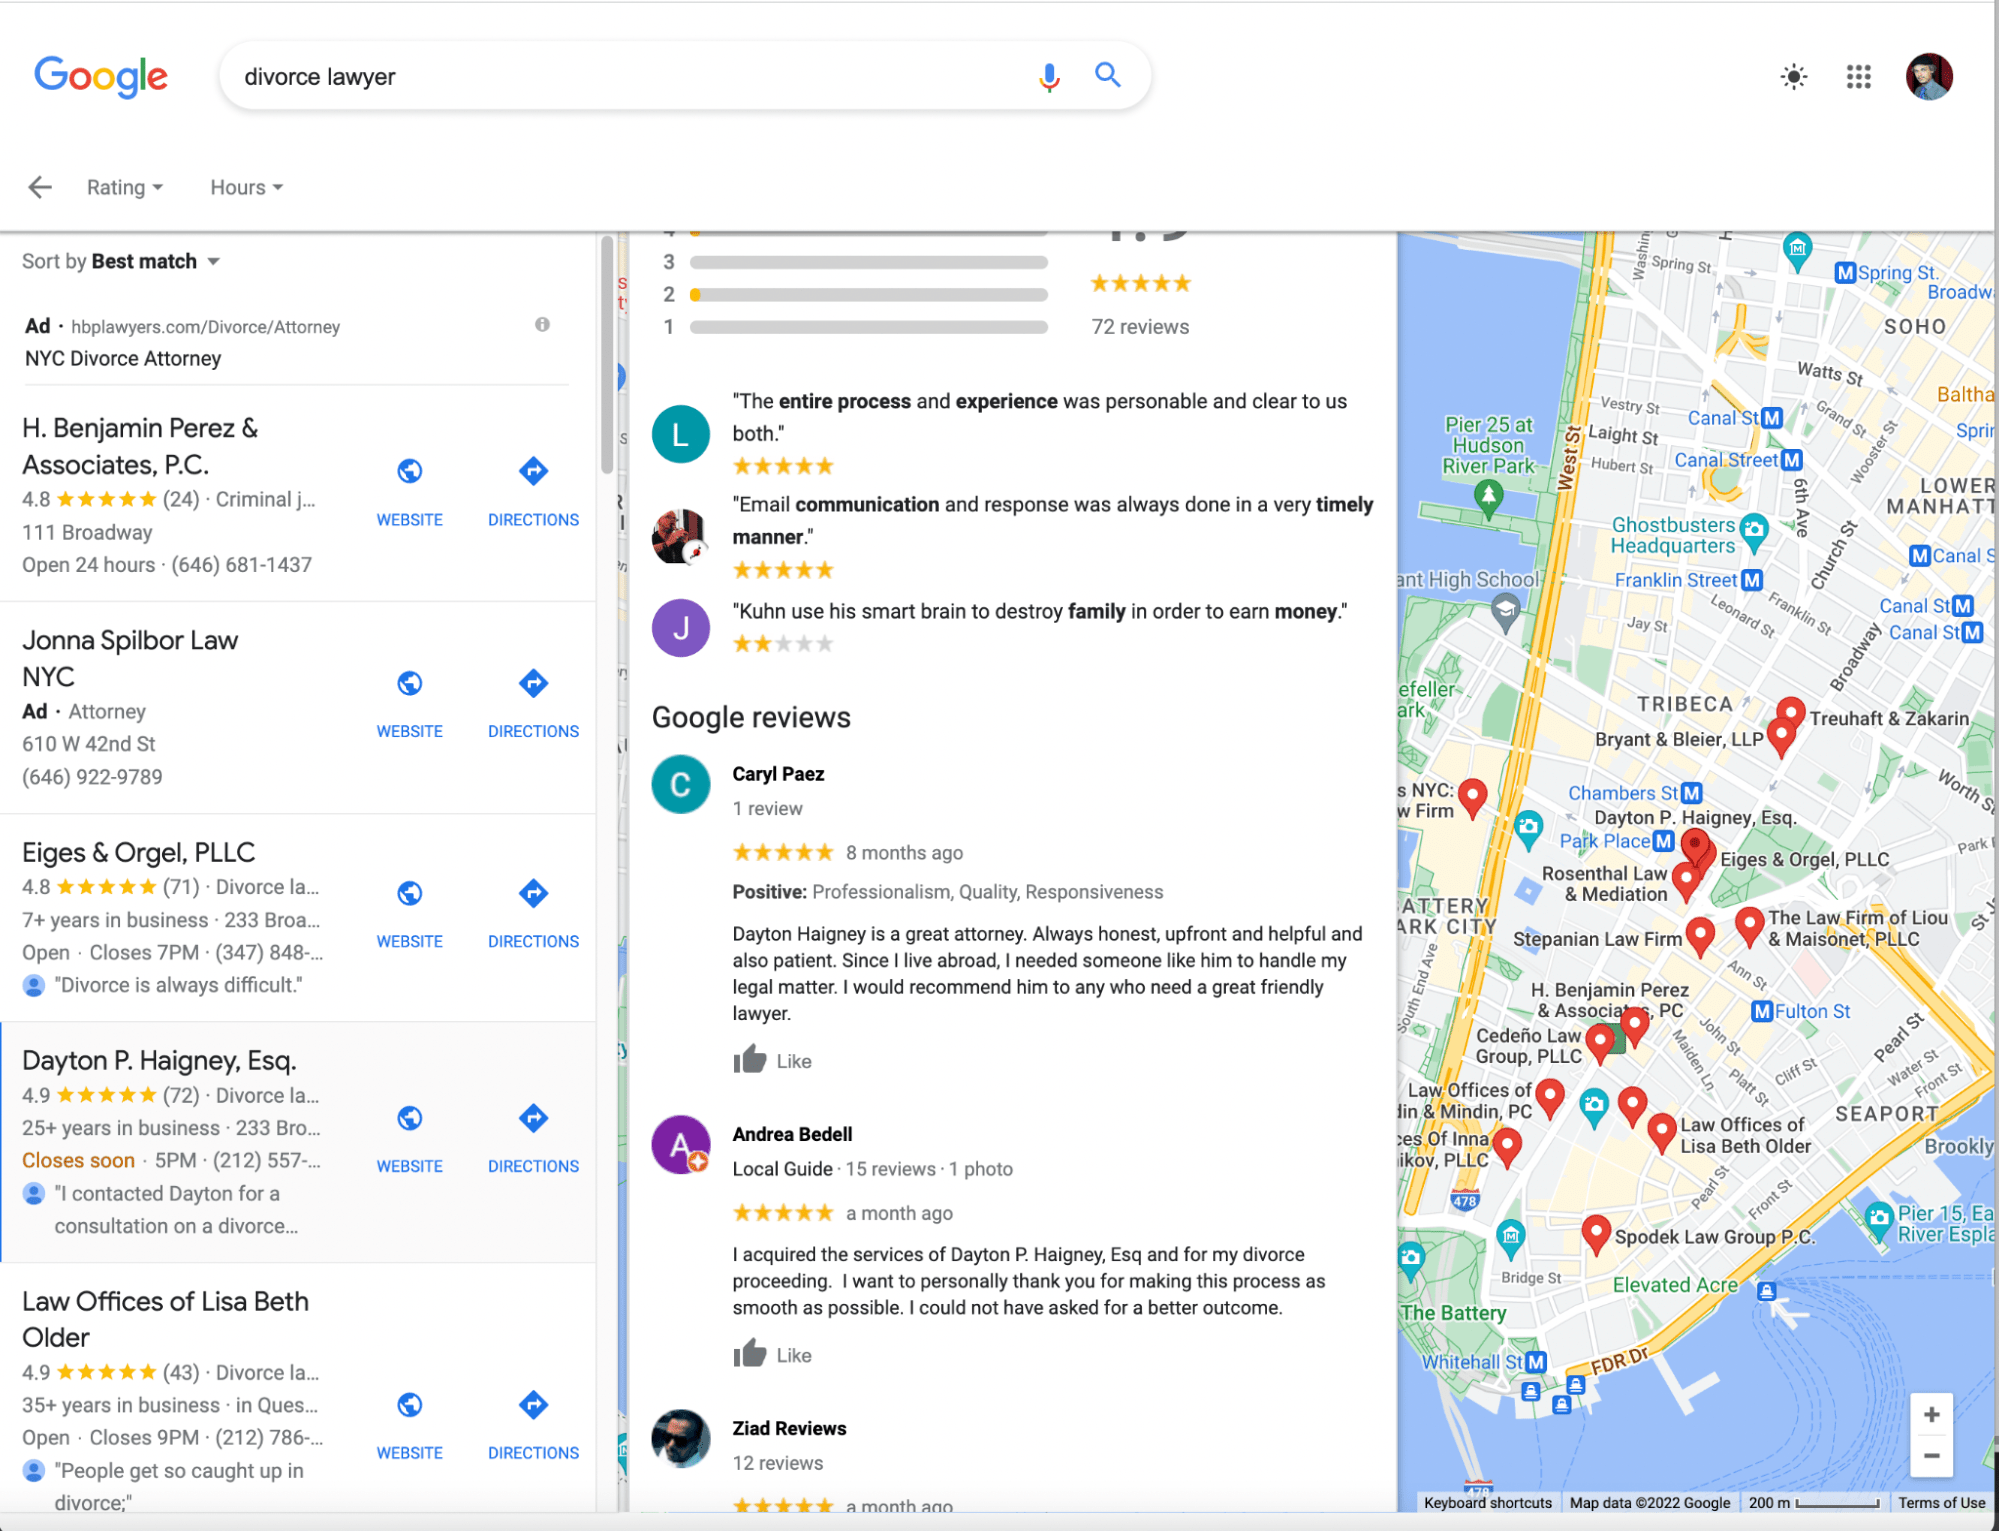The width and height of the screenshot is (1999, 1532).
Task: Click the Stepanian Law Firm map pin
Action: point(1700,935)
